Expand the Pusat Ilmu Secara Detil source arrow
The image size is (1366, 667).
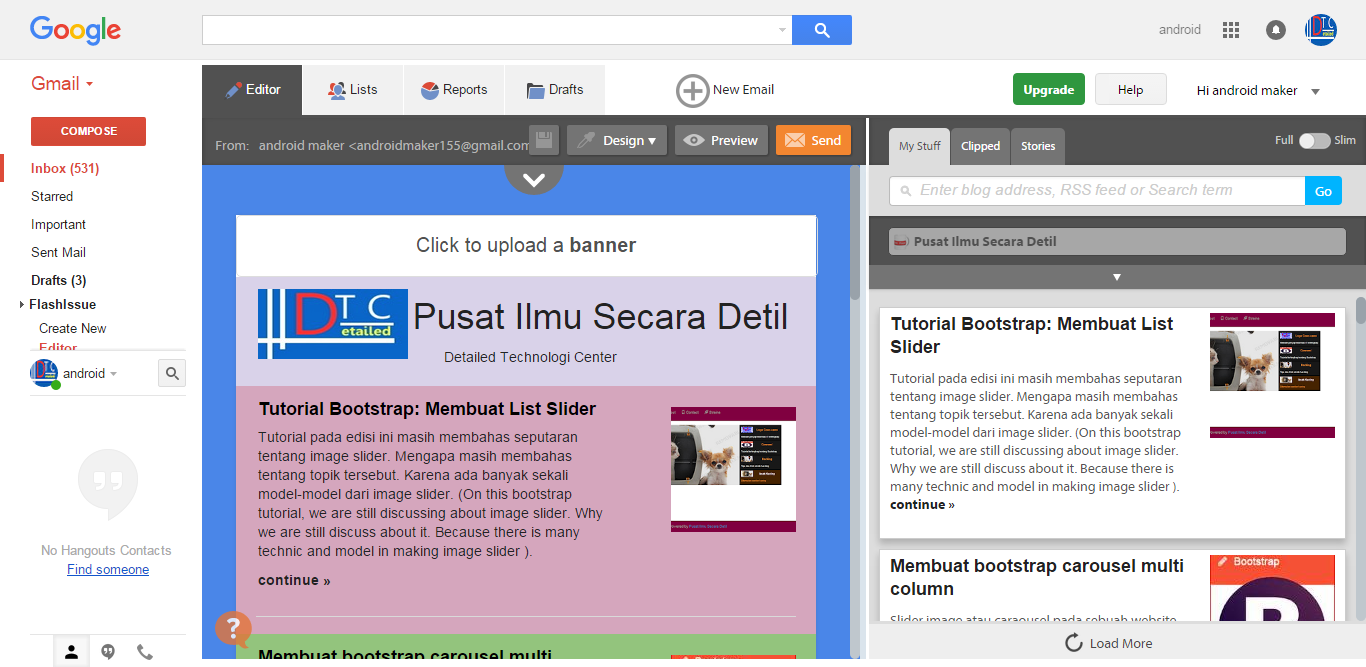pyautogui.click(x=1117, y=277)
